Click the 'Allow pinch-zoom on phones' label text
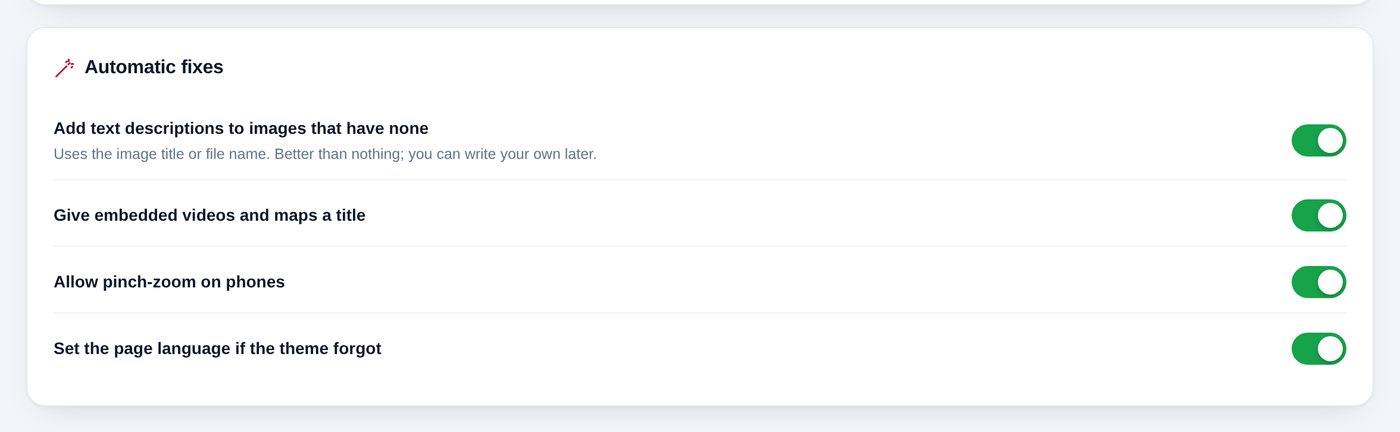This screenshot has height=432, width=1400. pos(169,282)
